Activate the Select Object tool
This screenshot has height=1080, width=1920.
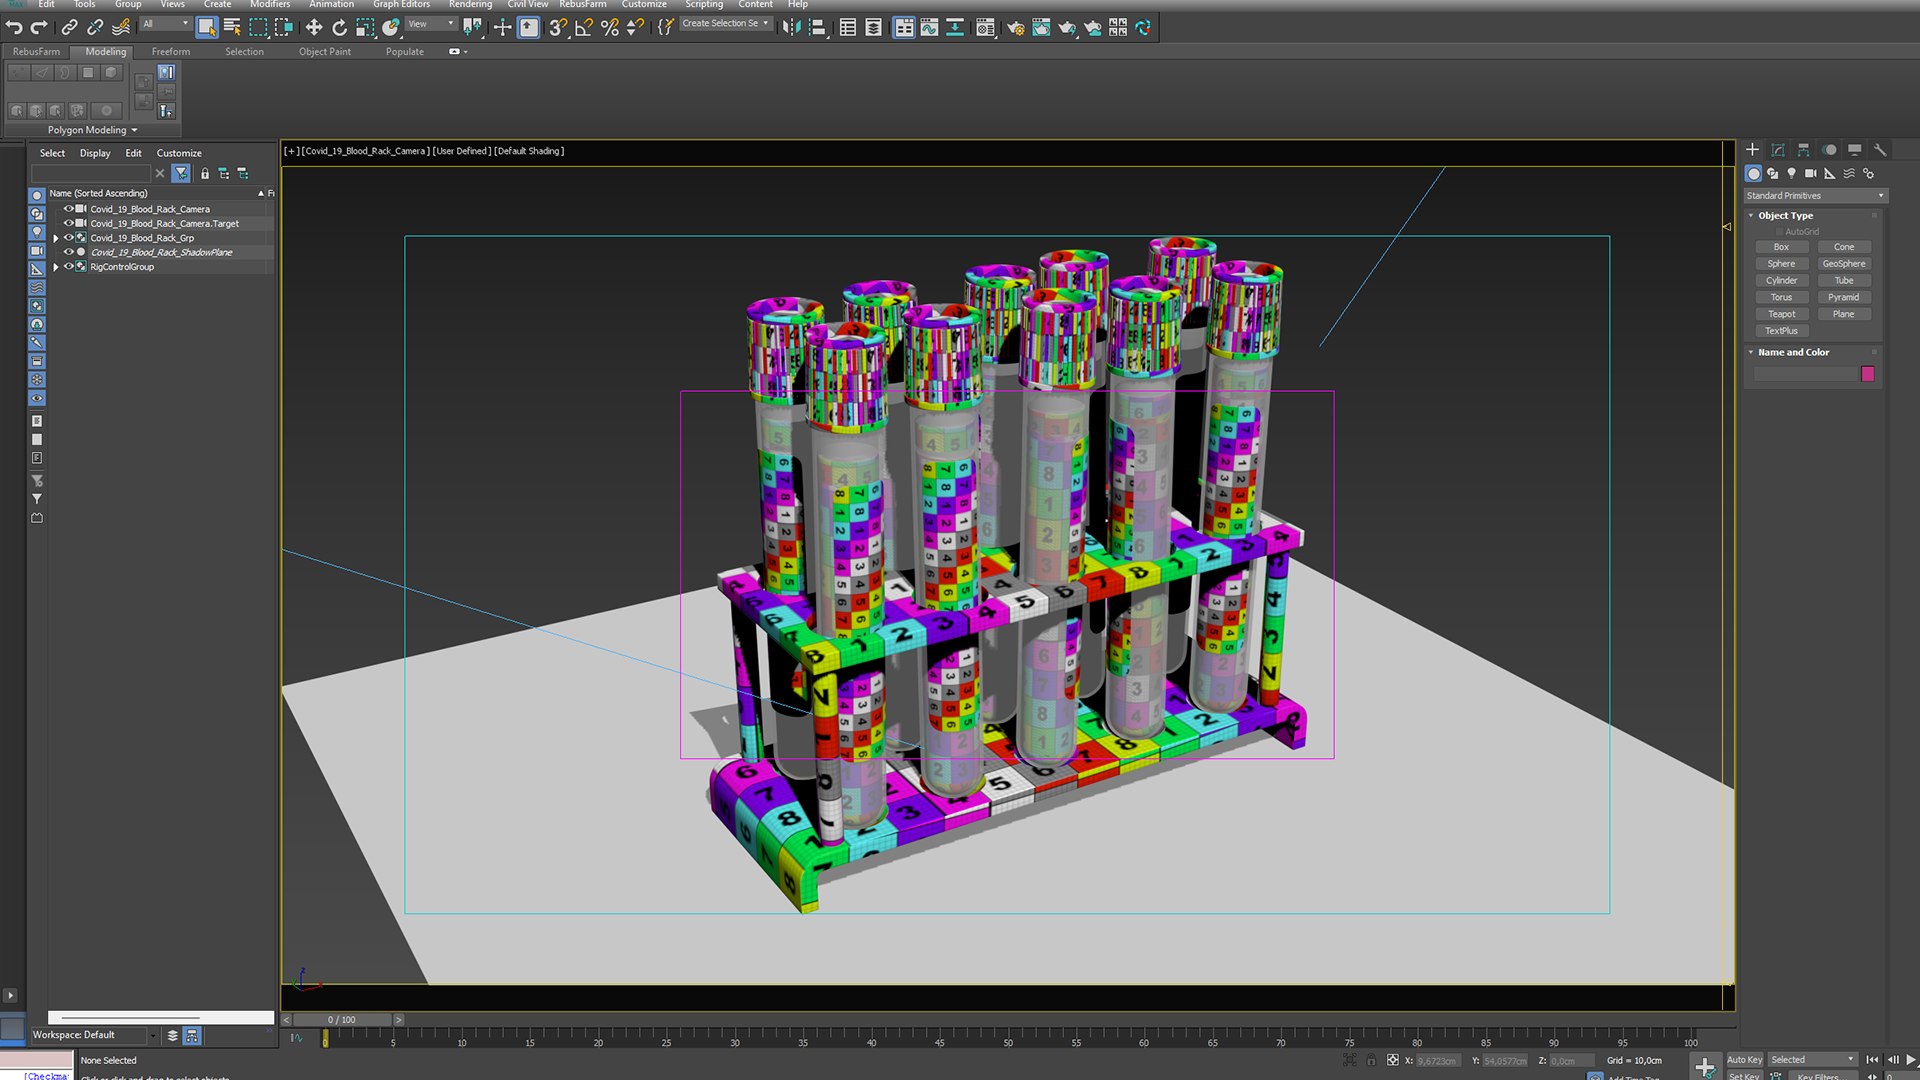tap(207, 28)
